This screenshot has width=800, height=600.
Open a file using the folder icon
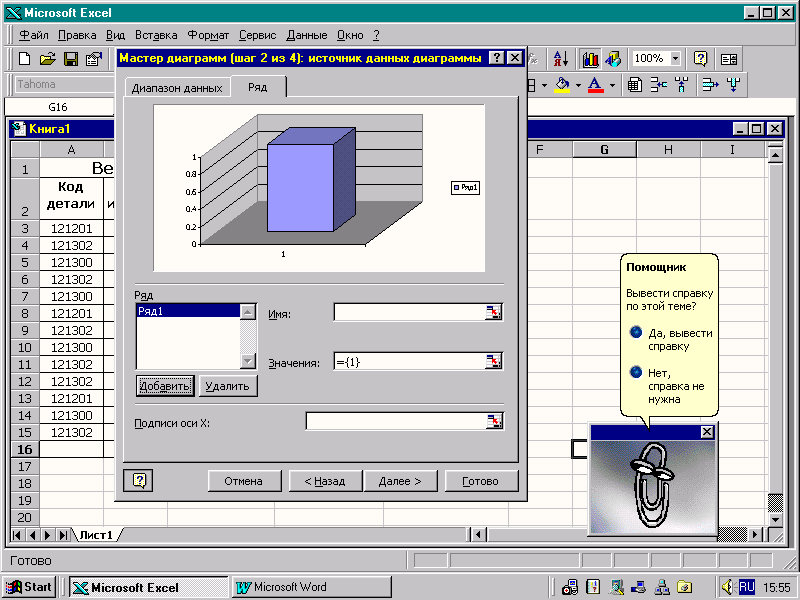[x=47, y=59]
